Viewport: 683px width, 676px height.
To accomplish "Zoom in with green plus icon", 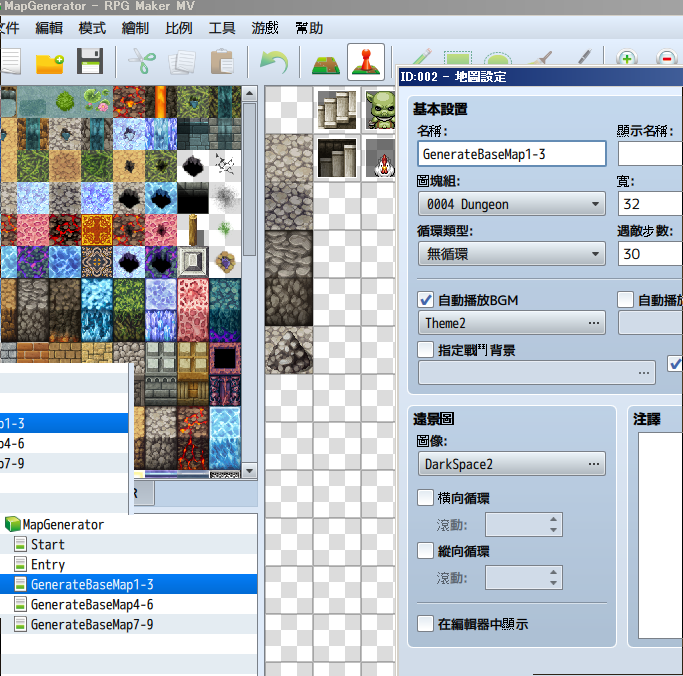I will coord(627,57).
